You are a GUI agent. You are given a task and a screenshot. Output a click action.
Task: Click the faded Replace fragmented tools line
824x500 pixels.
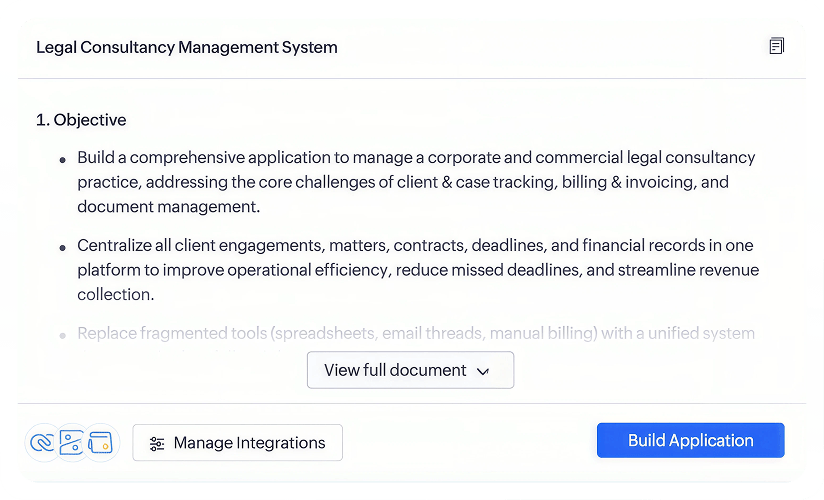(x=416, y=333)
